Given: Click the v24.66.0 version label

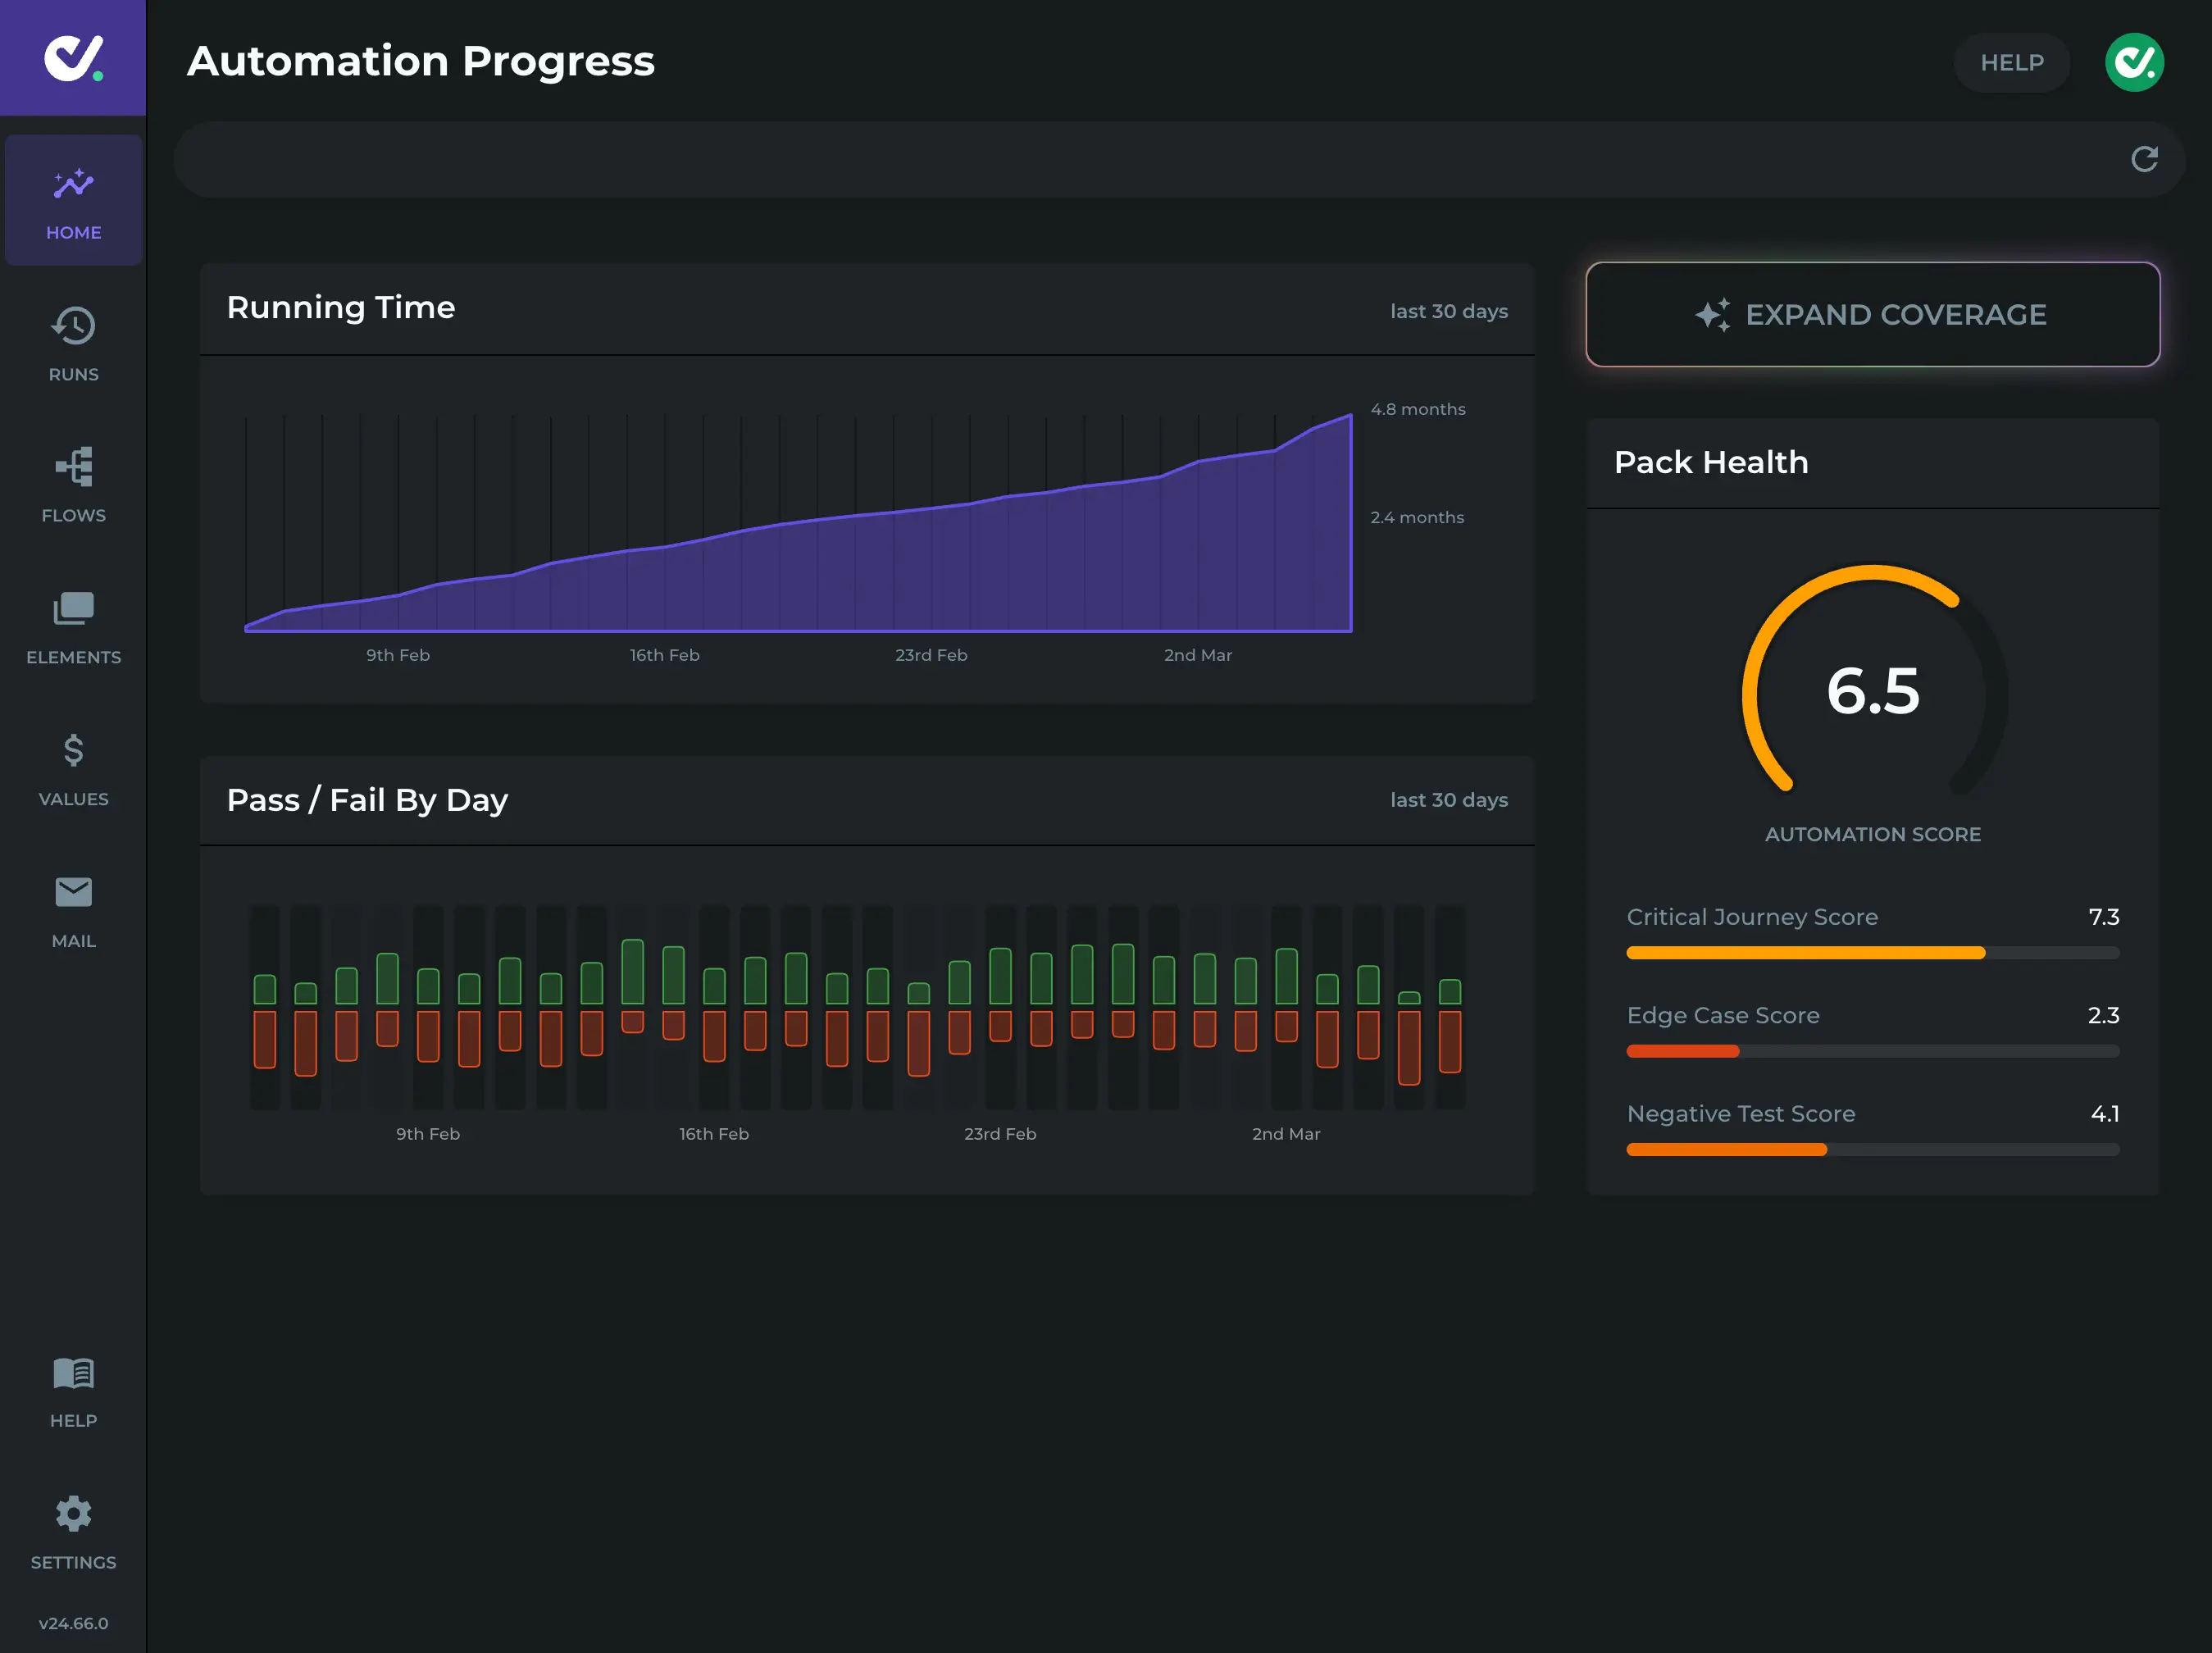Looking at the screenshot, I should pyautogui.click(x=73, y=1623).
